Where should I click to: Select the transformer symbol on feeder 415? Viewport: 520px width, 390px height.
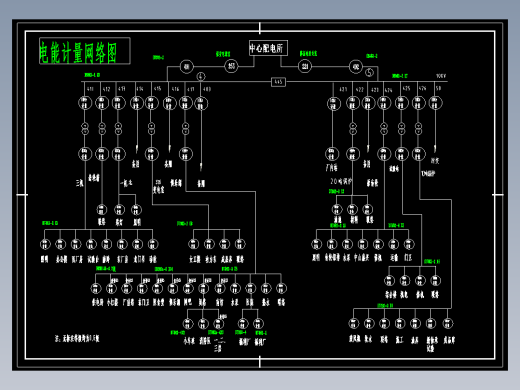151,129
